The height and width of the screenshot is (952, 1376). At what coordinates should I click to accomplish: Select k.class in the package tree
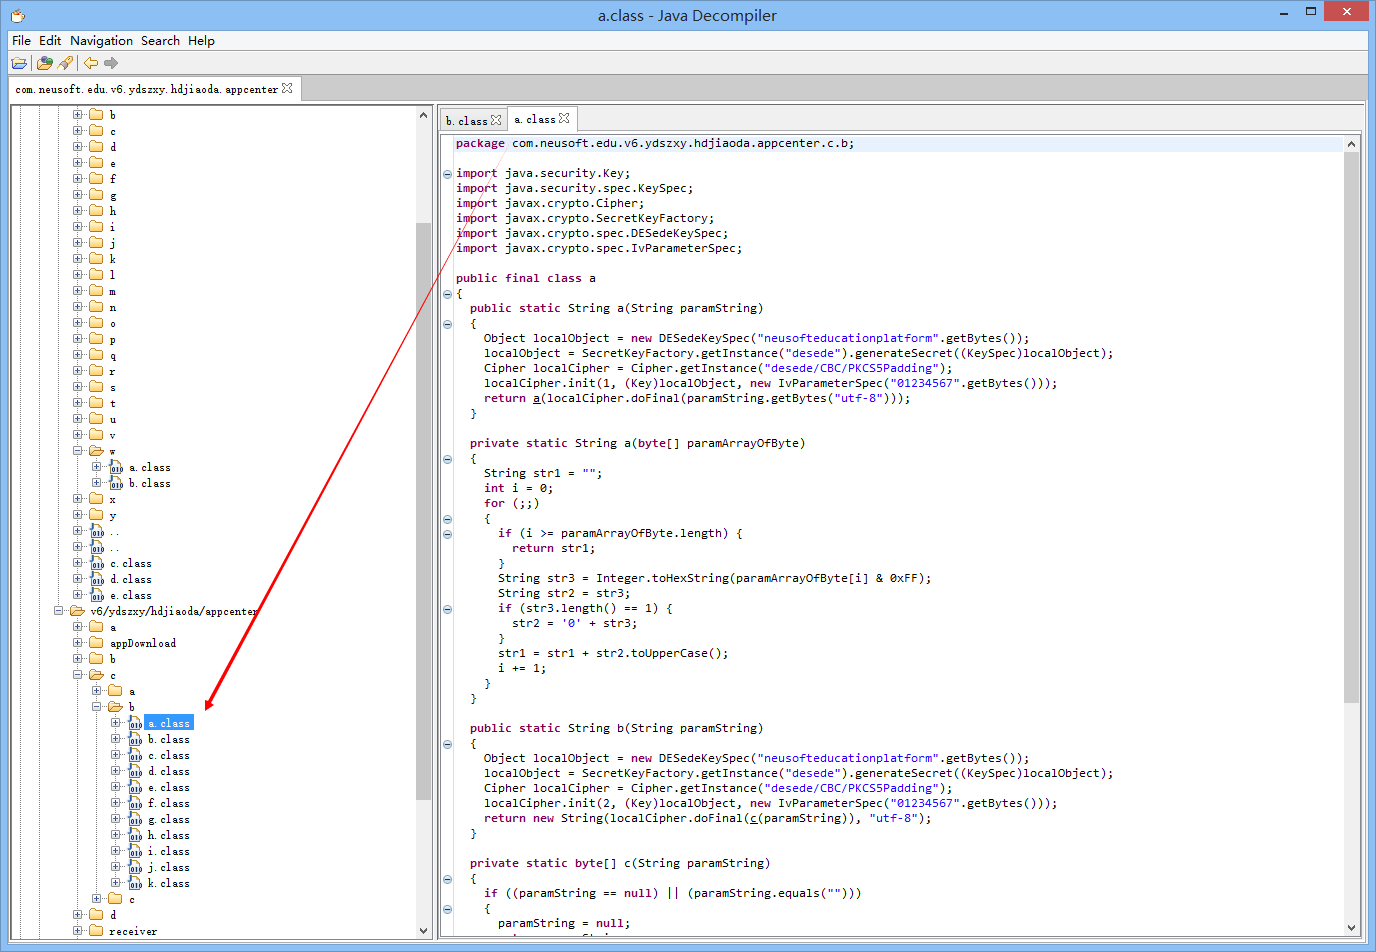point(168,883)
